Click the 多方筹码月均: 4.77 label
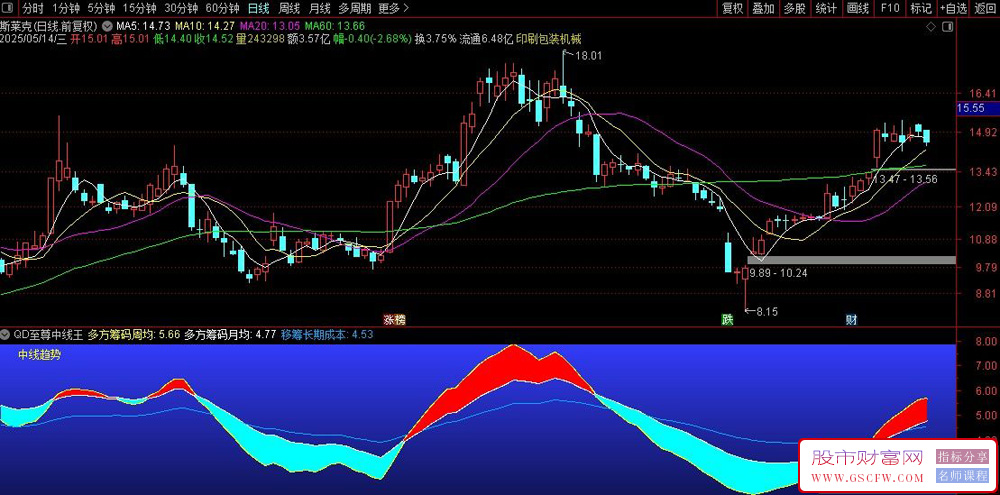This screenshot has height=495, width=1000. tap(230, 334)
